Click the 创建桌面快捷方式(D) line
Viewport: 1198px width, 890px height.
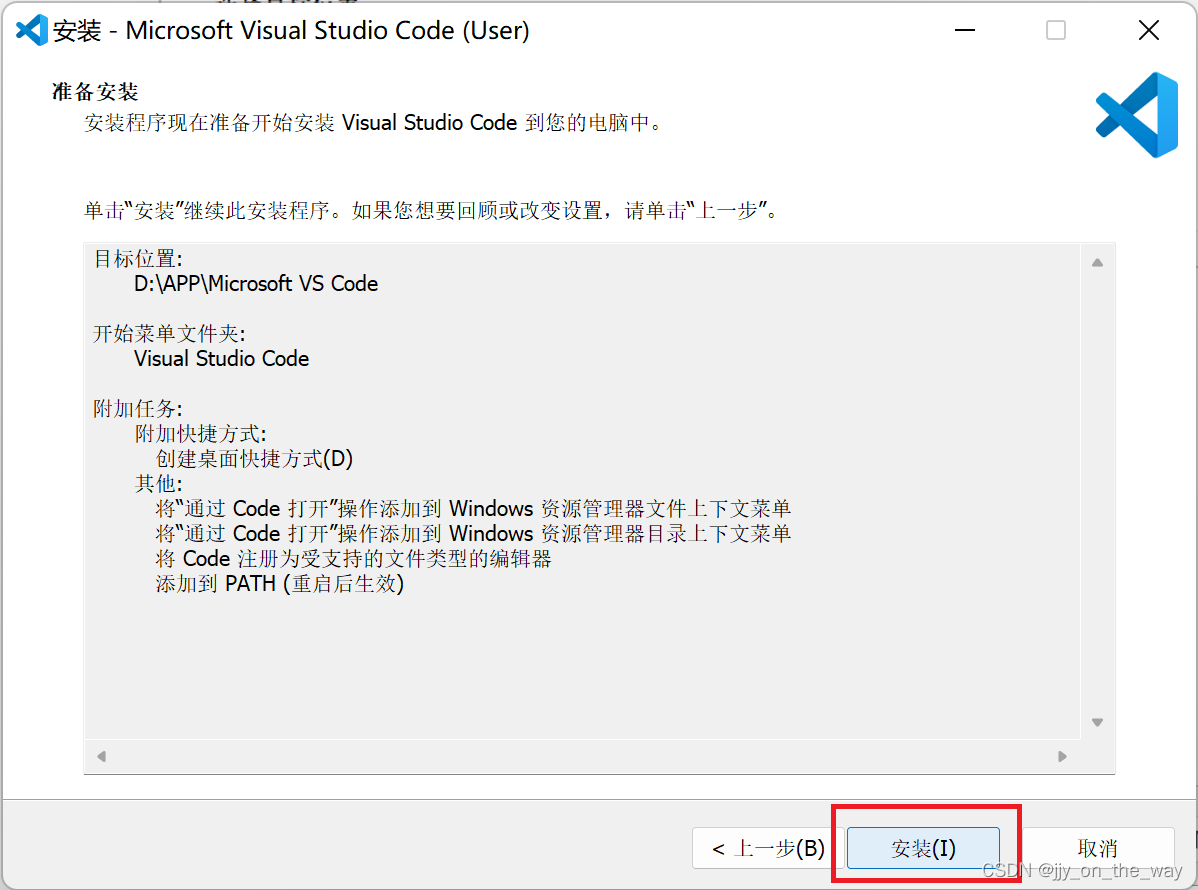point(254,458)
